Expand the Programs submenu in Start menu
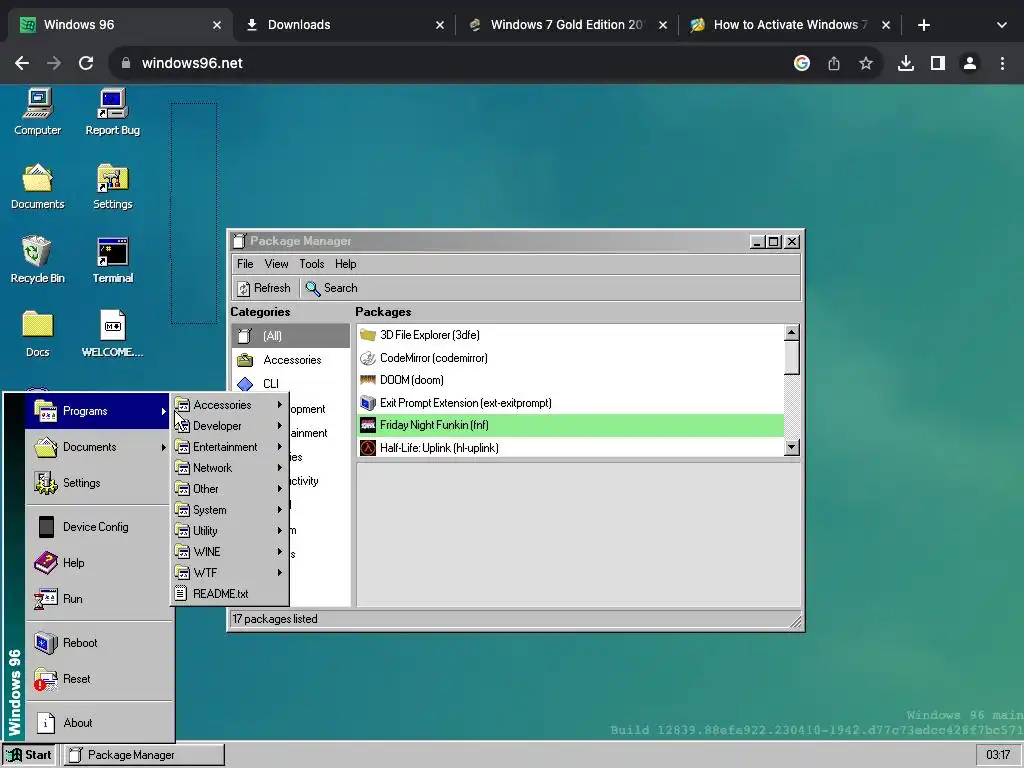The width and height of the screenshot is (1024, 768). pos(98,411)
